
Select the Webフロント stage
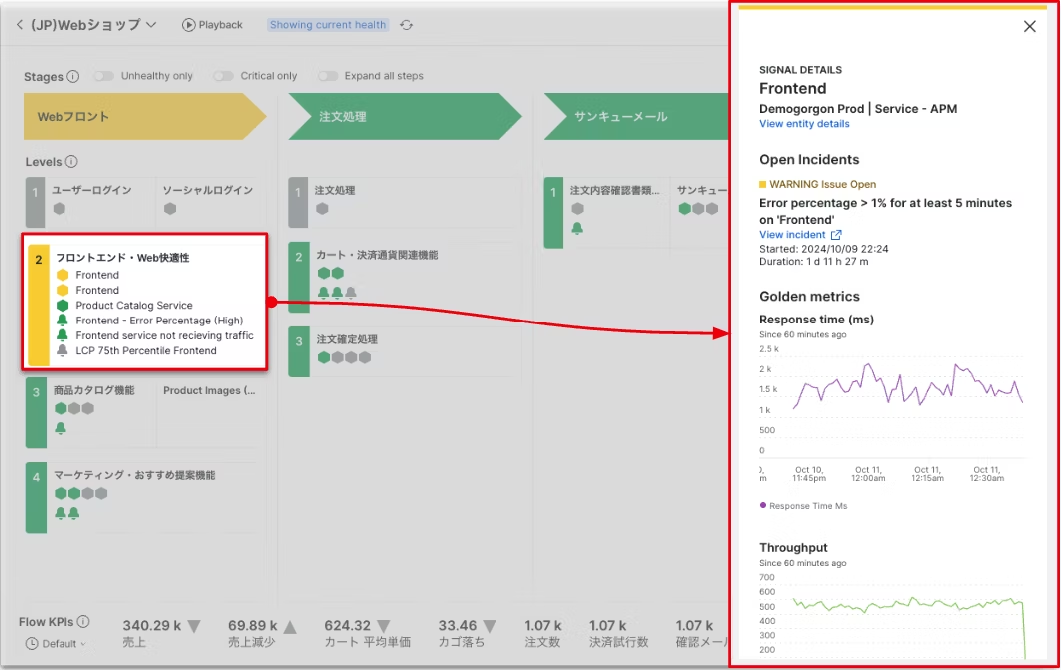coord(145,116)
